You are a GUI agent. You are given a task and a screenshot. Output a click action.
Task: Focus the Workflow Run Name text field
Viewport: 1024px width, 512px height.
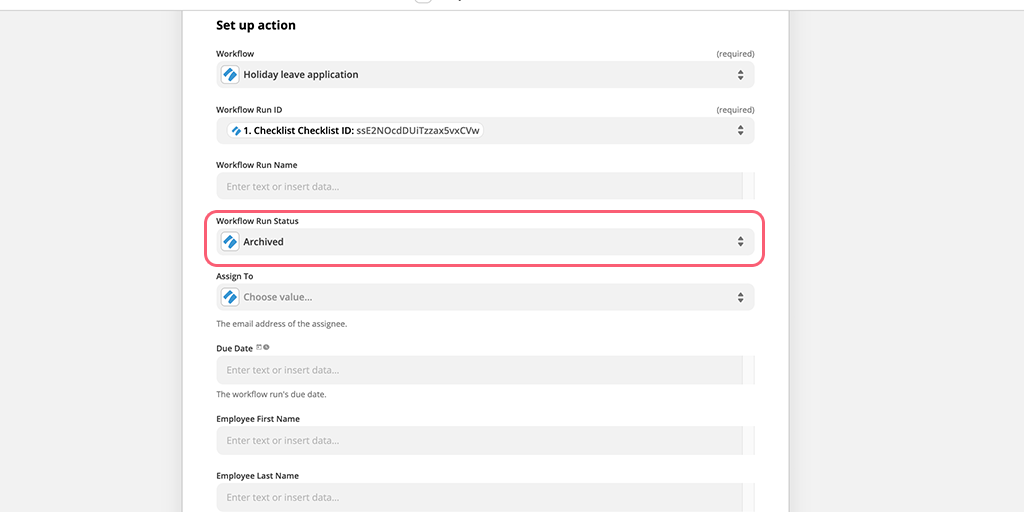479,186
